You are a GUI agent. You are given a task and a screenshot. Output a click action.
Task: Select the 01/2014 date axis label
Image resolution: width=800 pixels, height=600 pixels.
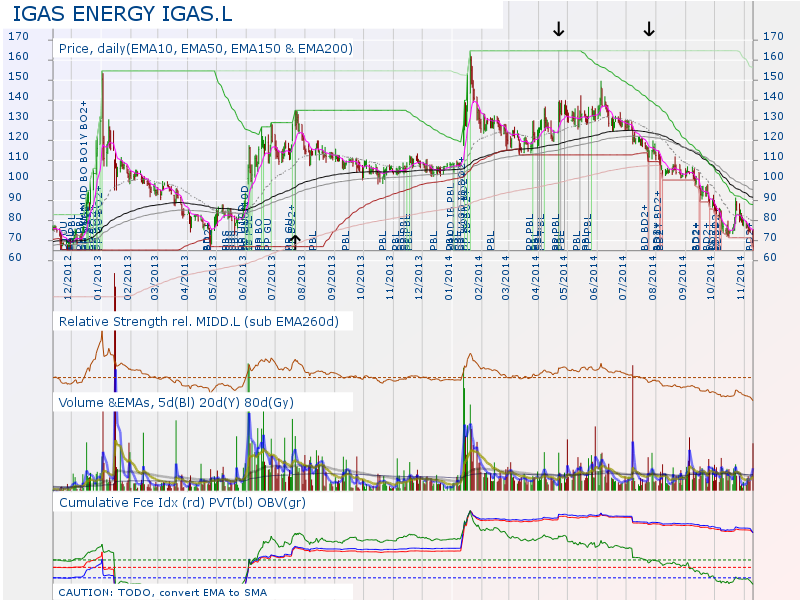(448, 278)
